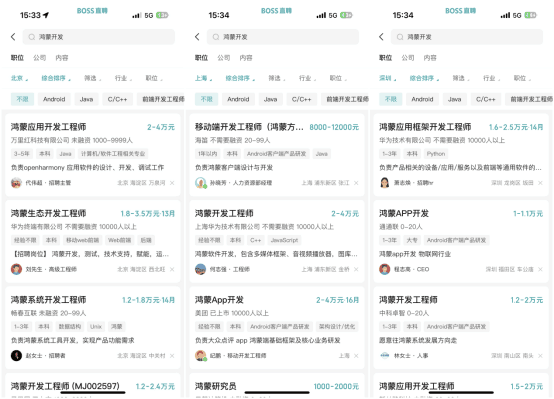Dismiss 鸿蒙应用开发工程师 2-4万元 card with X

pyautogui.click(x=172, y=183)
